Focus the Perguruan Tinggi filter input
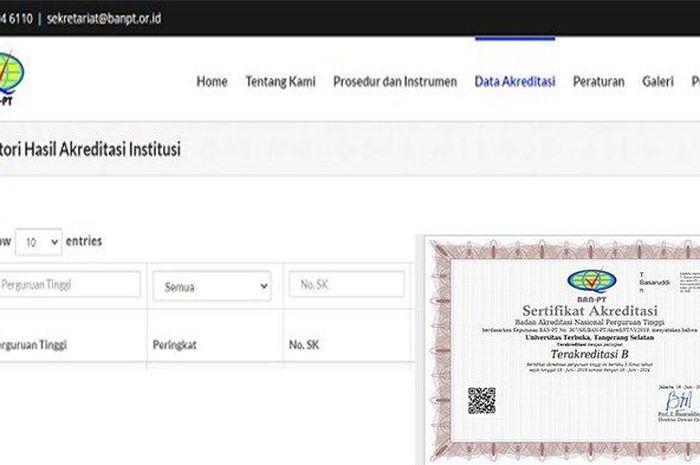This screenshot has width=700, height=465. [70, 284]
